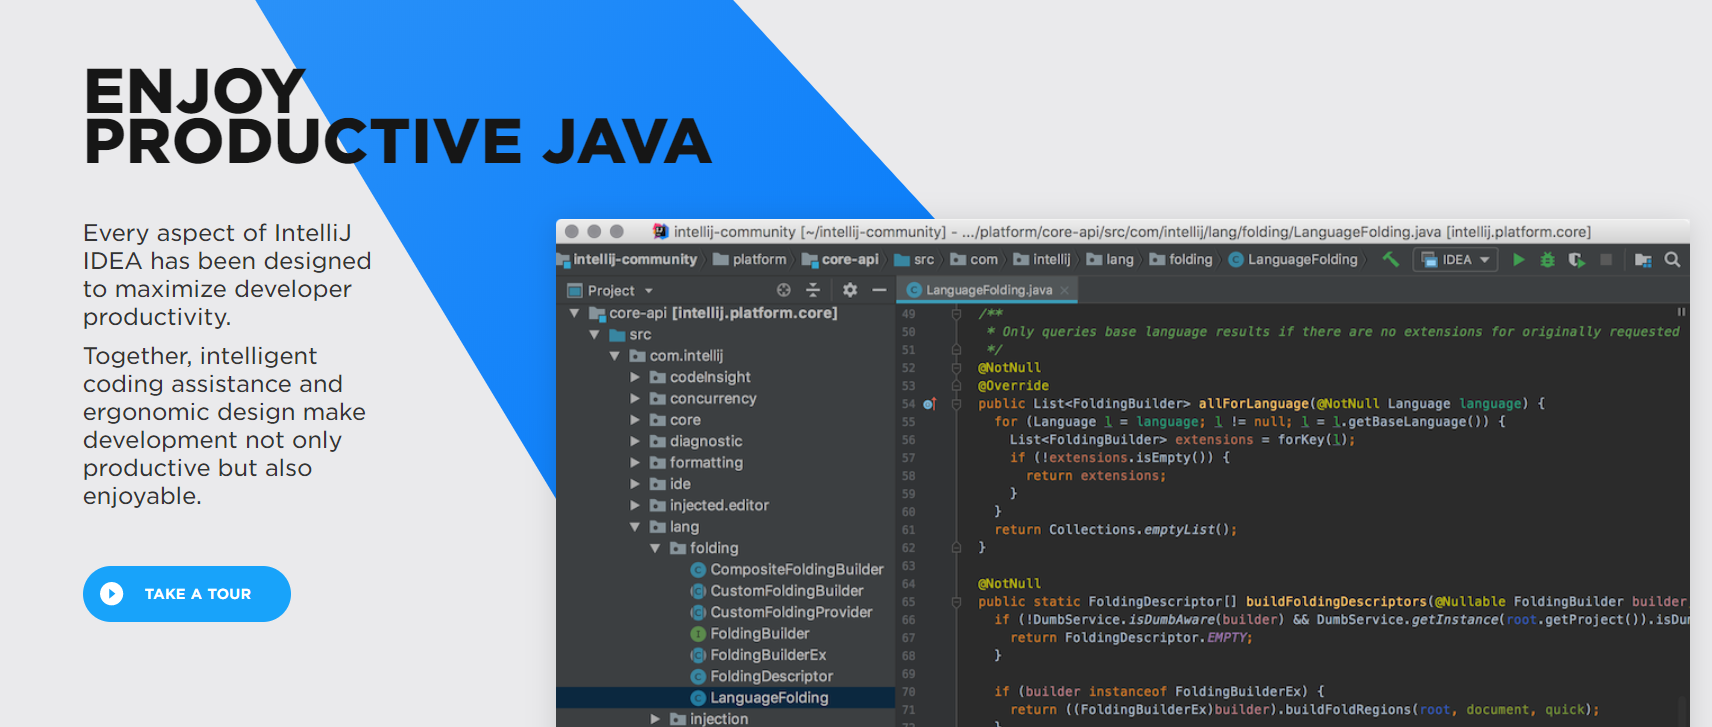Collapse all tree nodes in the Project panel

point(813,290)
